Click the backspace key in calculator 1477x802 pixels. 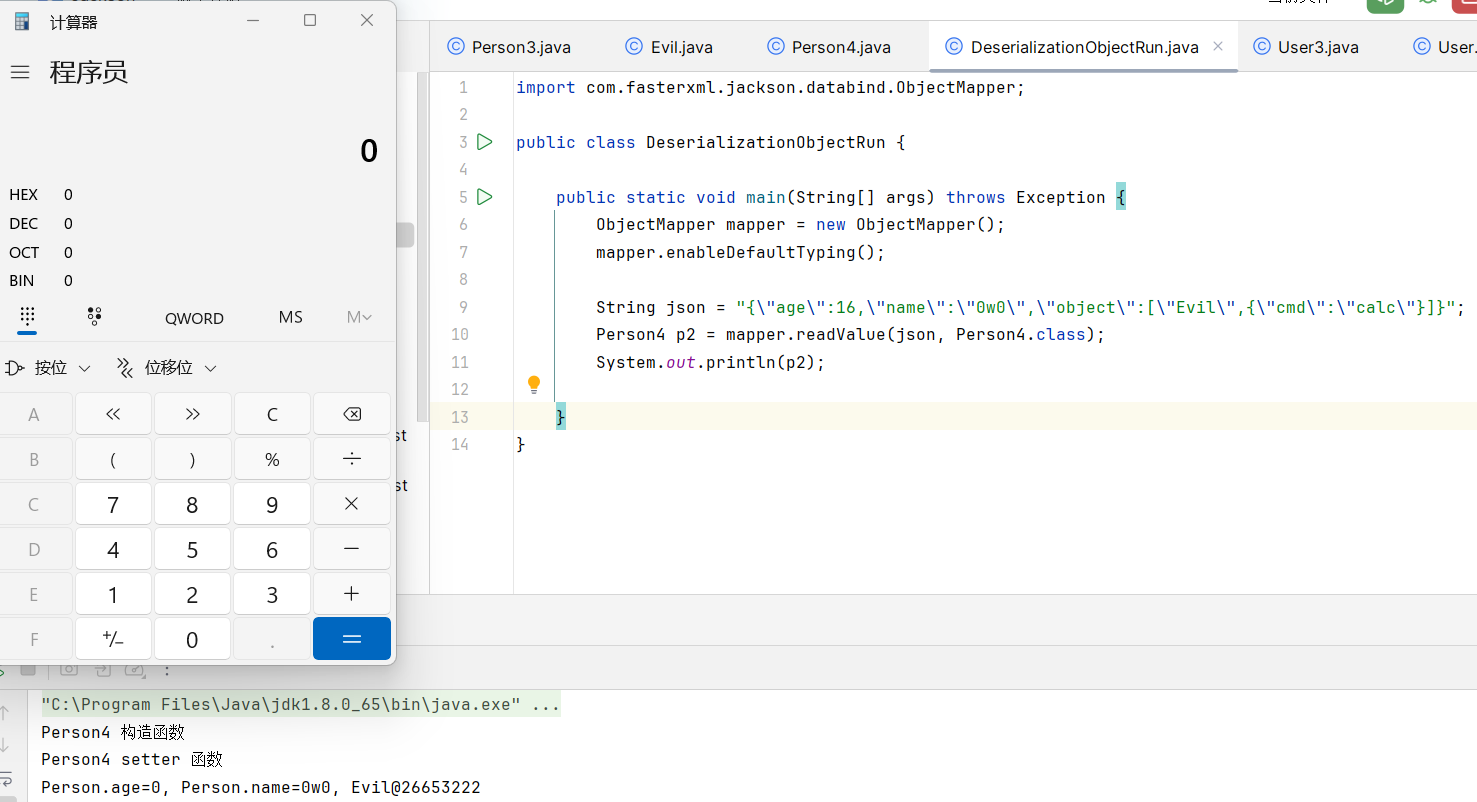[352, 414]
